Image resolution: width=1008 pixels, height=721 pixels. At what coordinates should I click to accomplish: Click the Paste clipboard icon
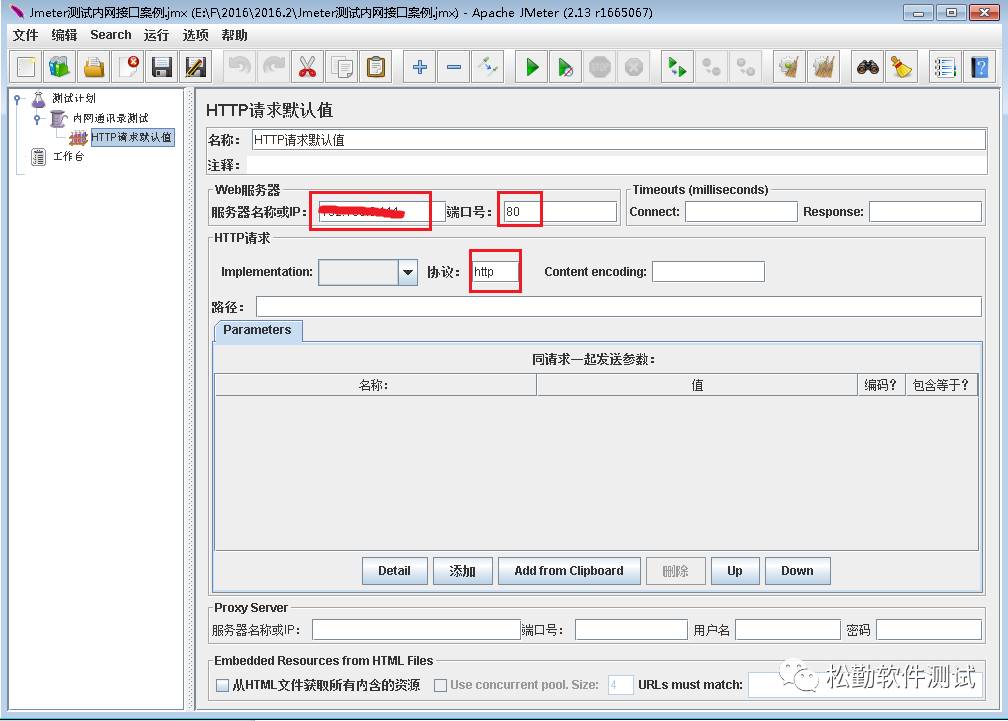[375, 67]
